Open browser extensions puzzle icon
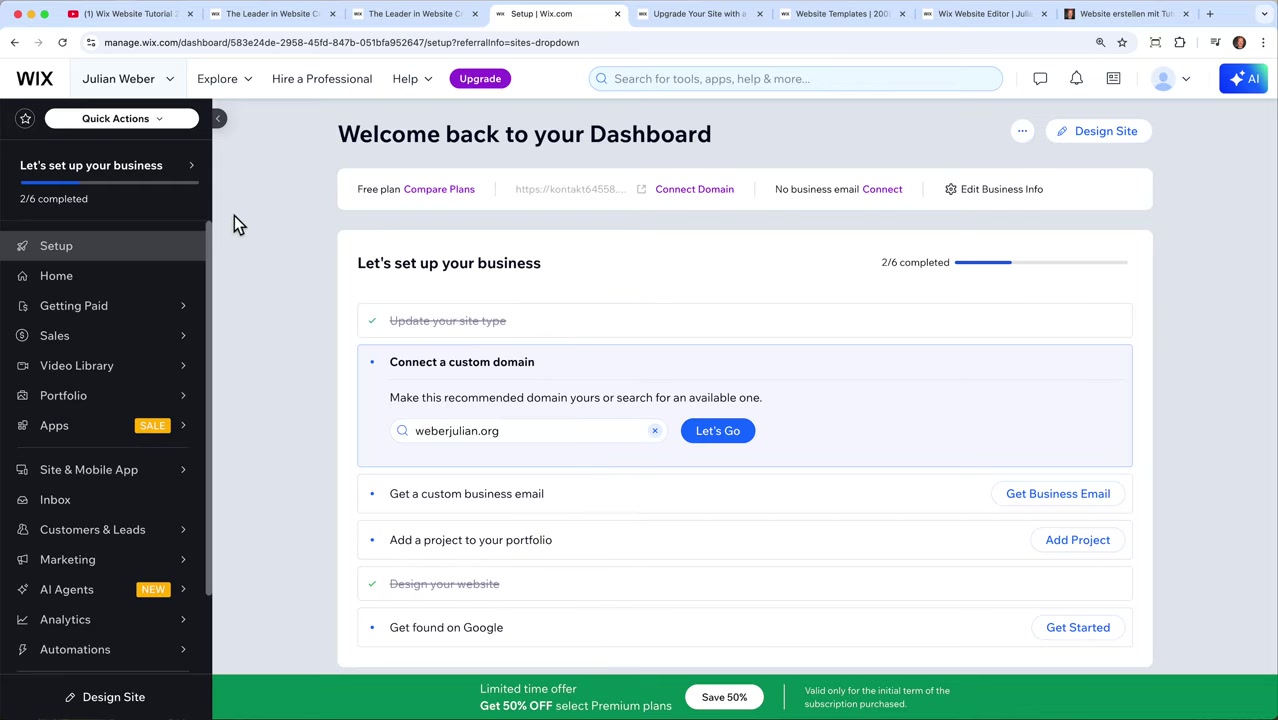Viewport: 1278px width, 720px height. [x=1180, y=43]
